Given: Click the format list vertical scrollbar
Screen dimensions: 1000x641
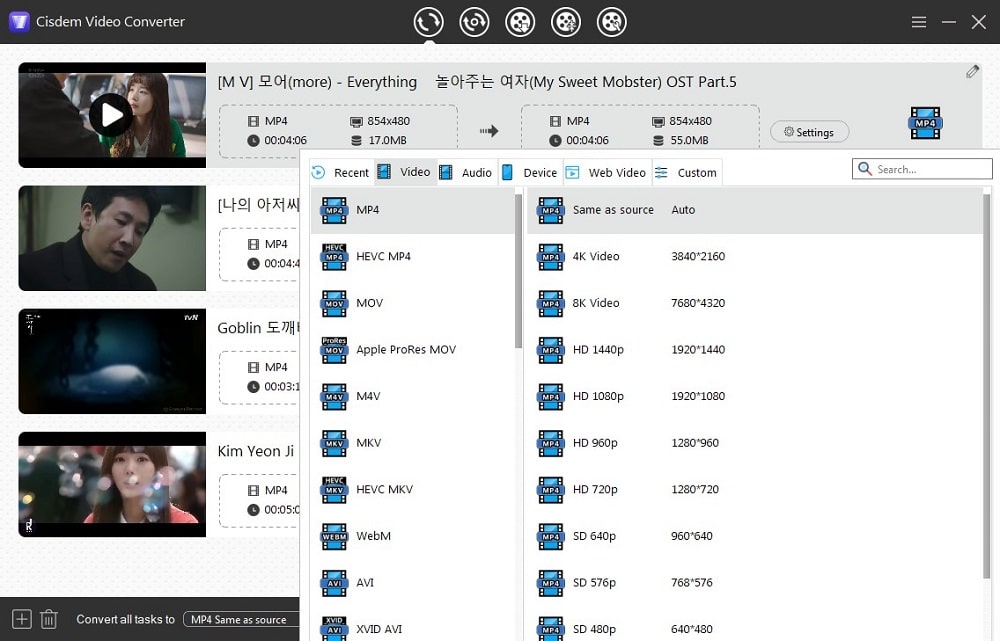Looking at the screenshot, I should click(x=518, y=270).
